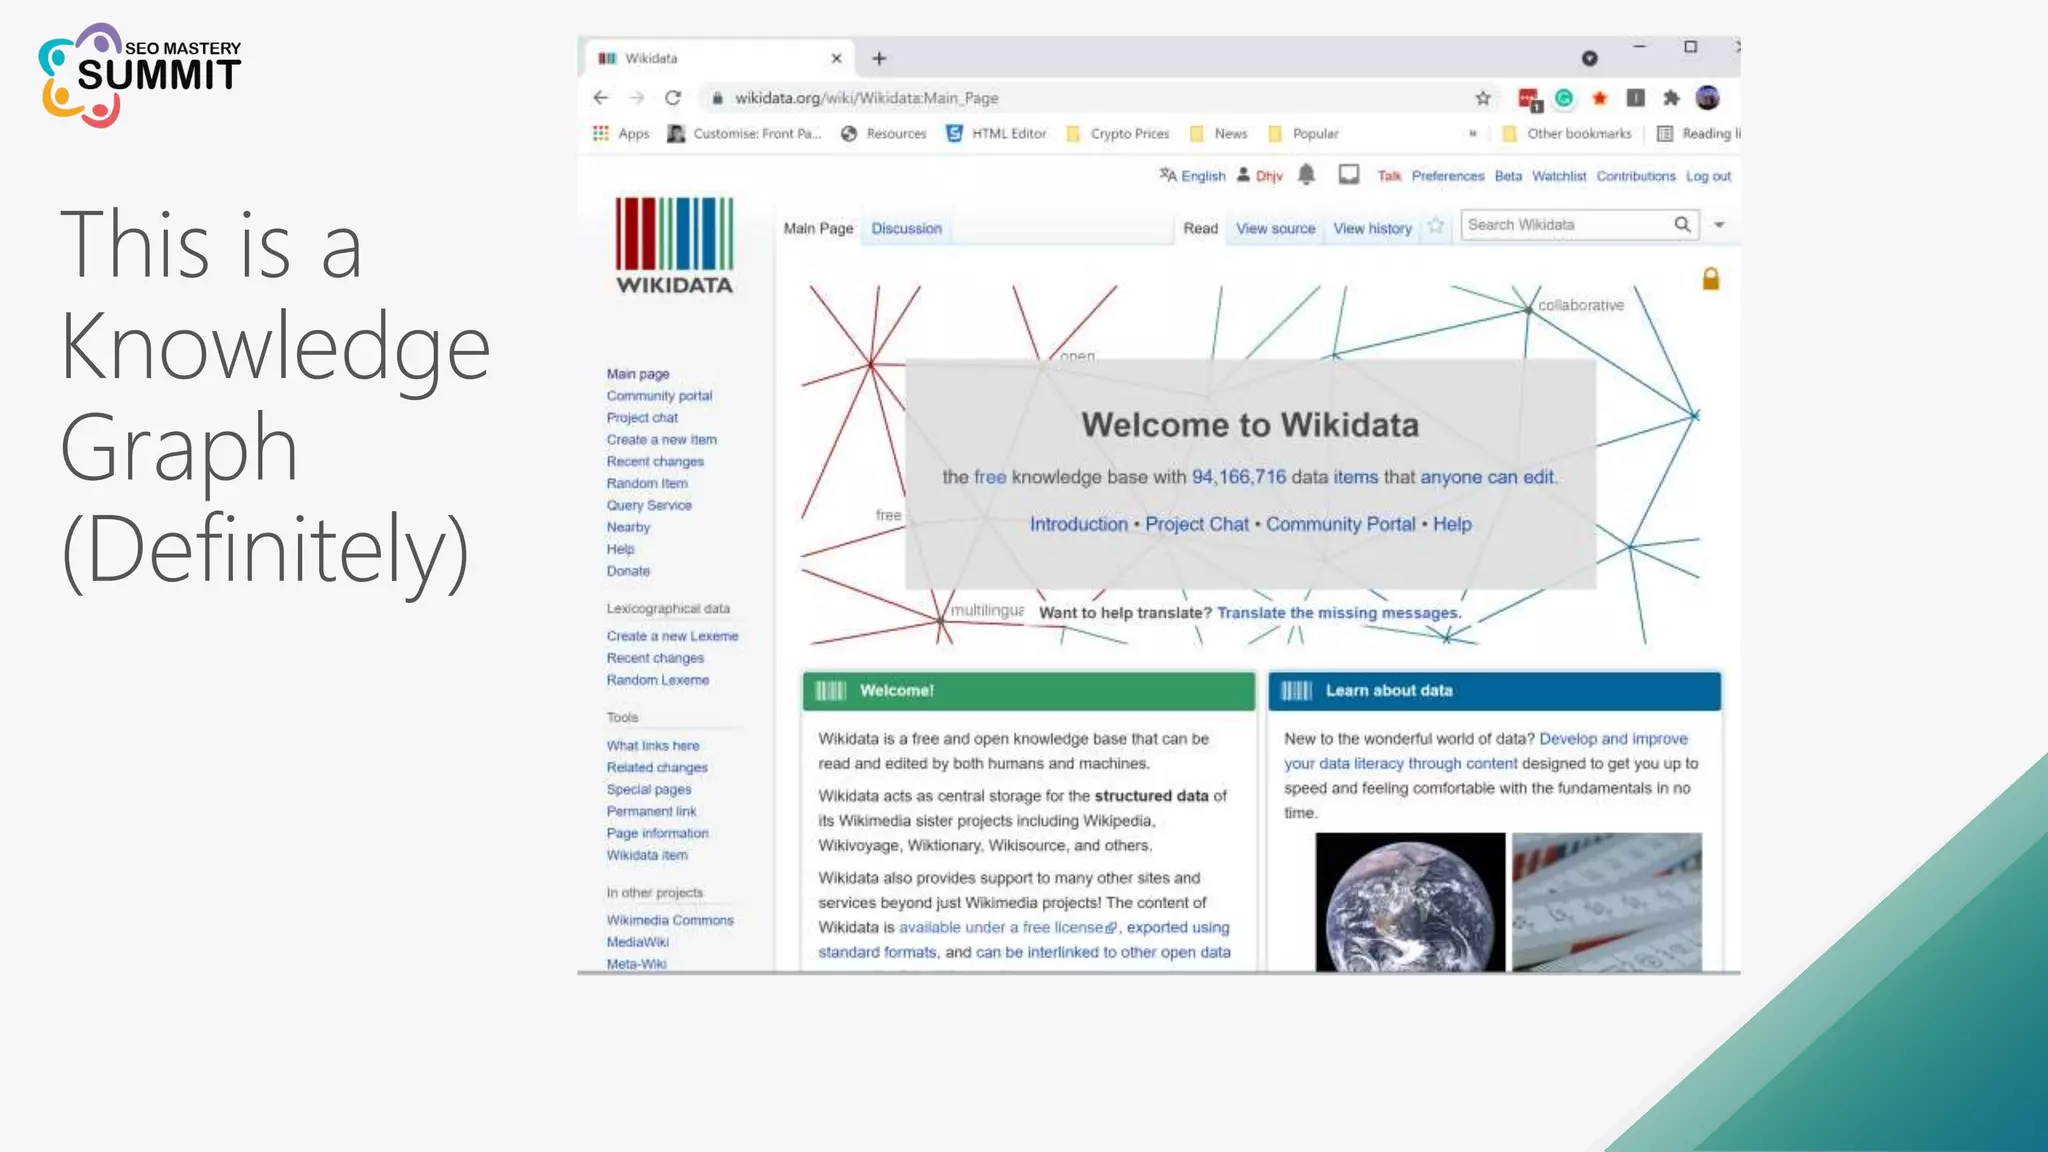Open the Customise: Front Pa... bookmark

(x=744, y=133)
